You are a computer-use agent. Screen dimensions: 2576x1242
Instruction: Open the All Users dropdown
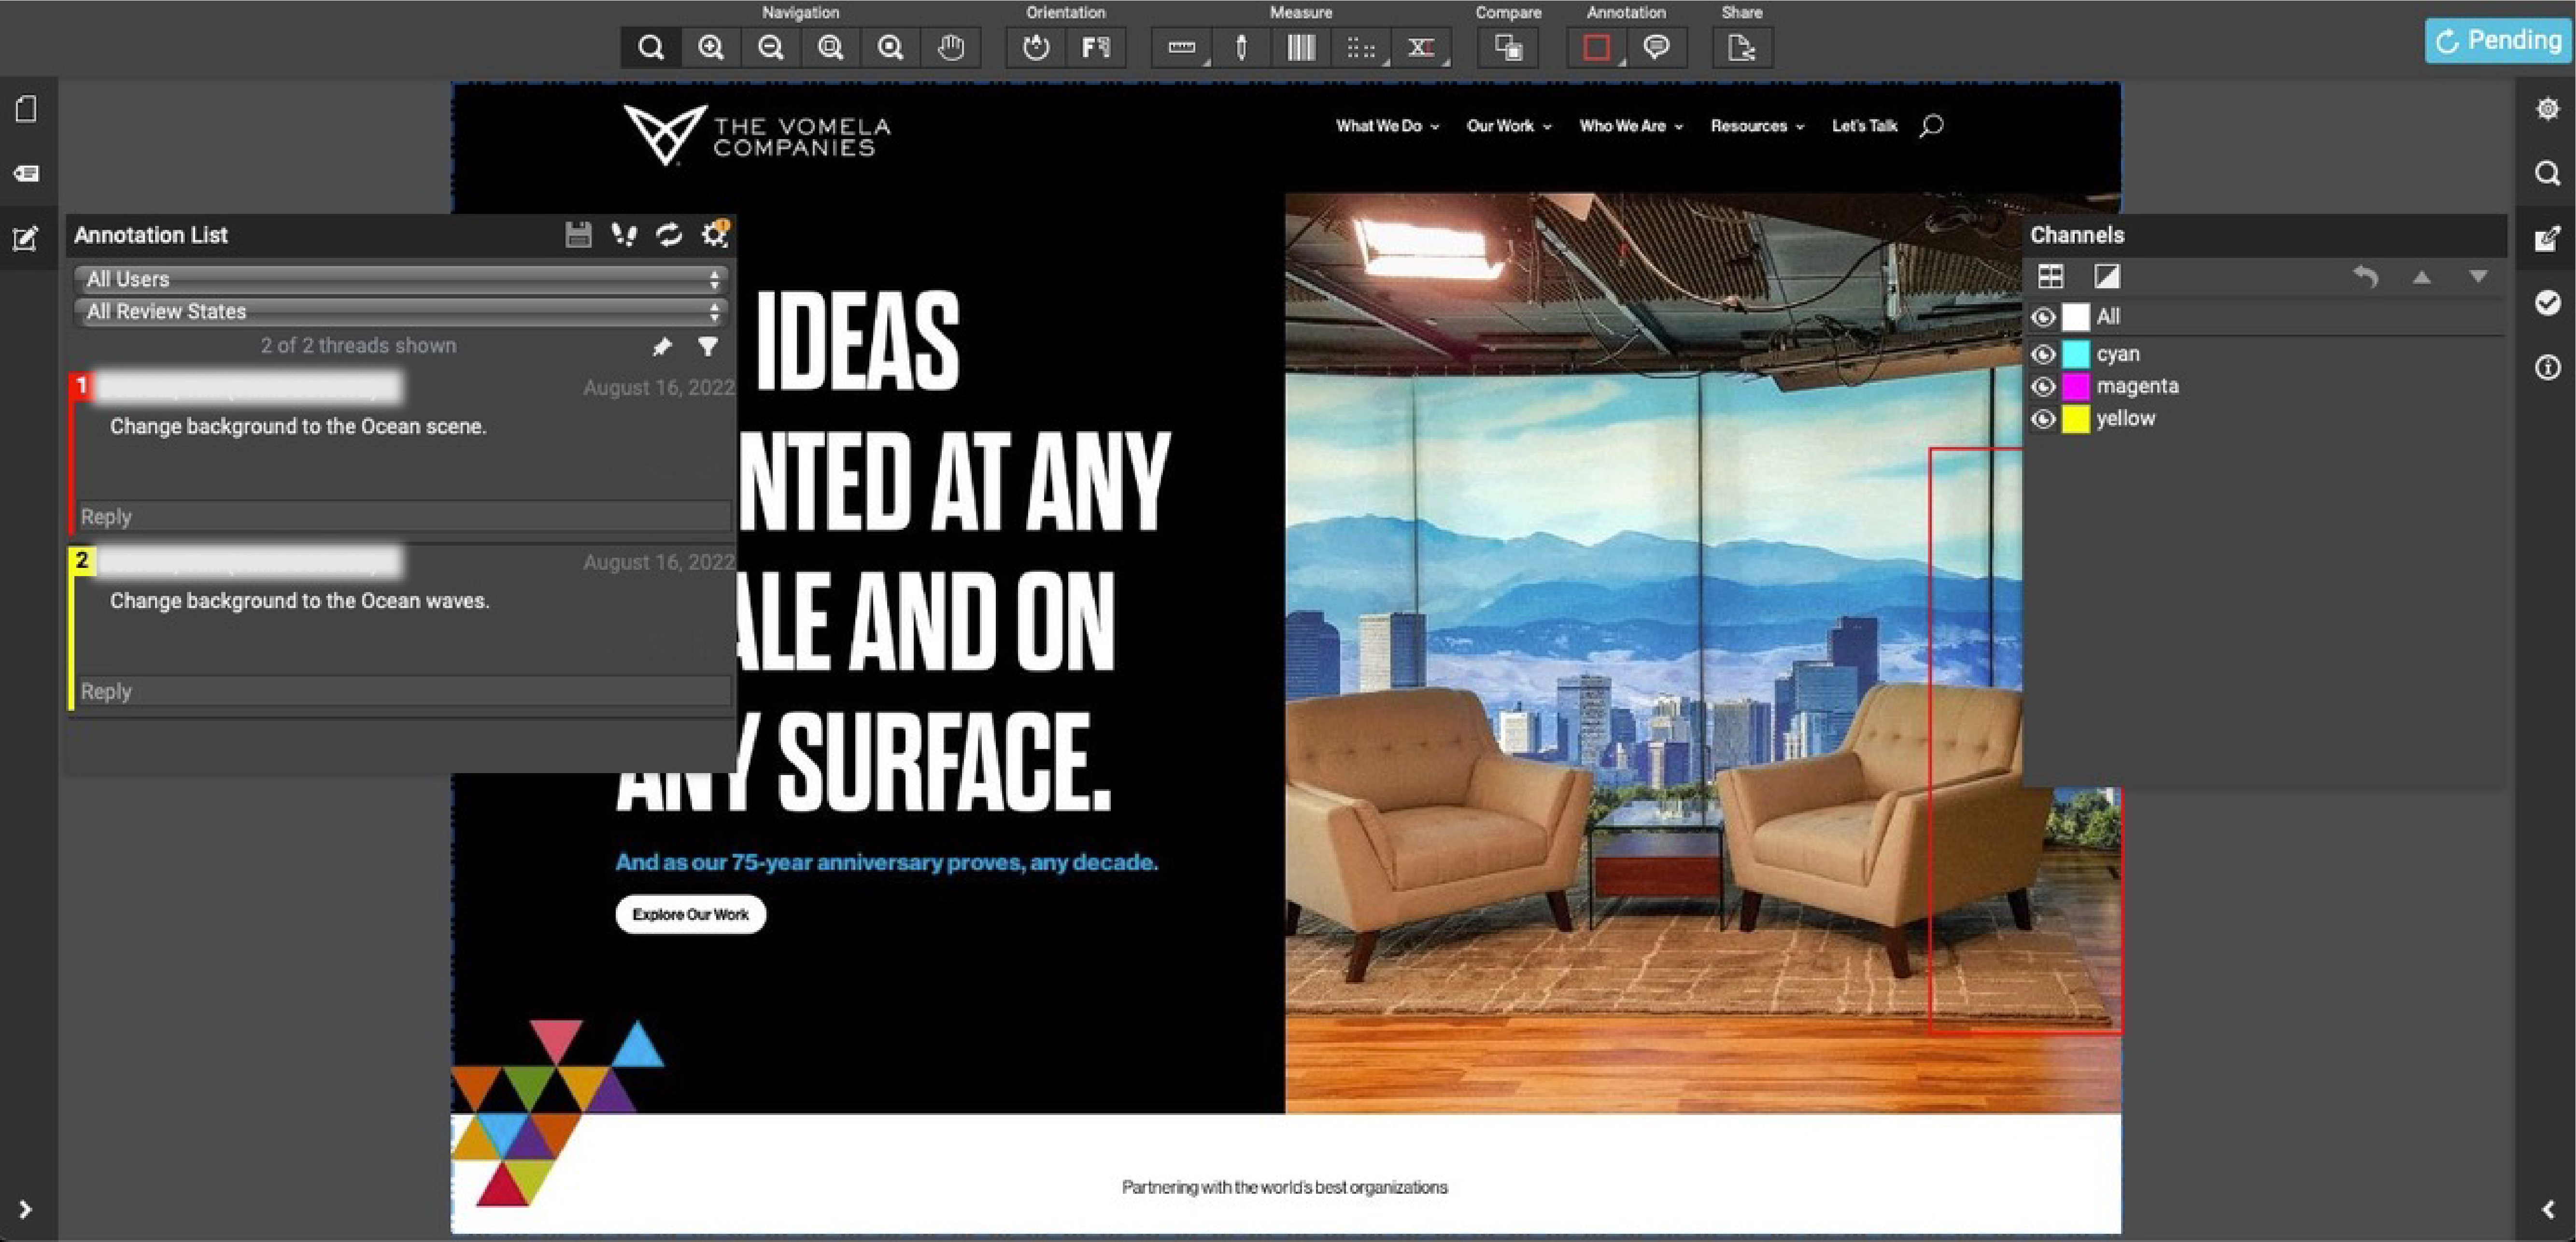(400, 279)
